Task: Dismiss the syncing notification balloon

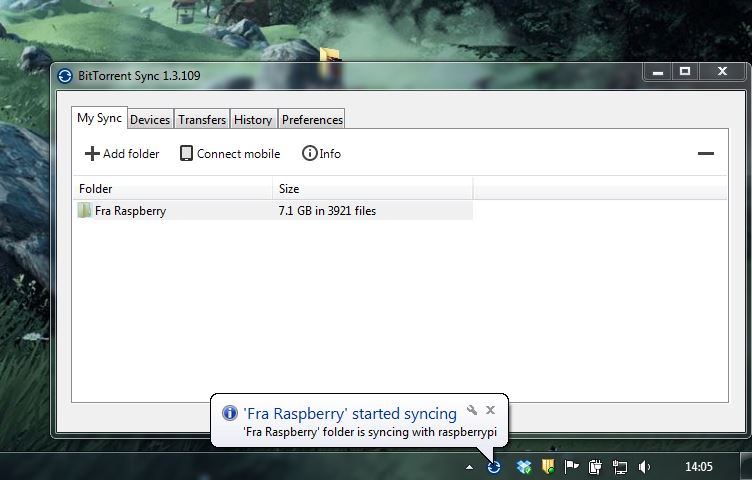Action: [490, 410]
